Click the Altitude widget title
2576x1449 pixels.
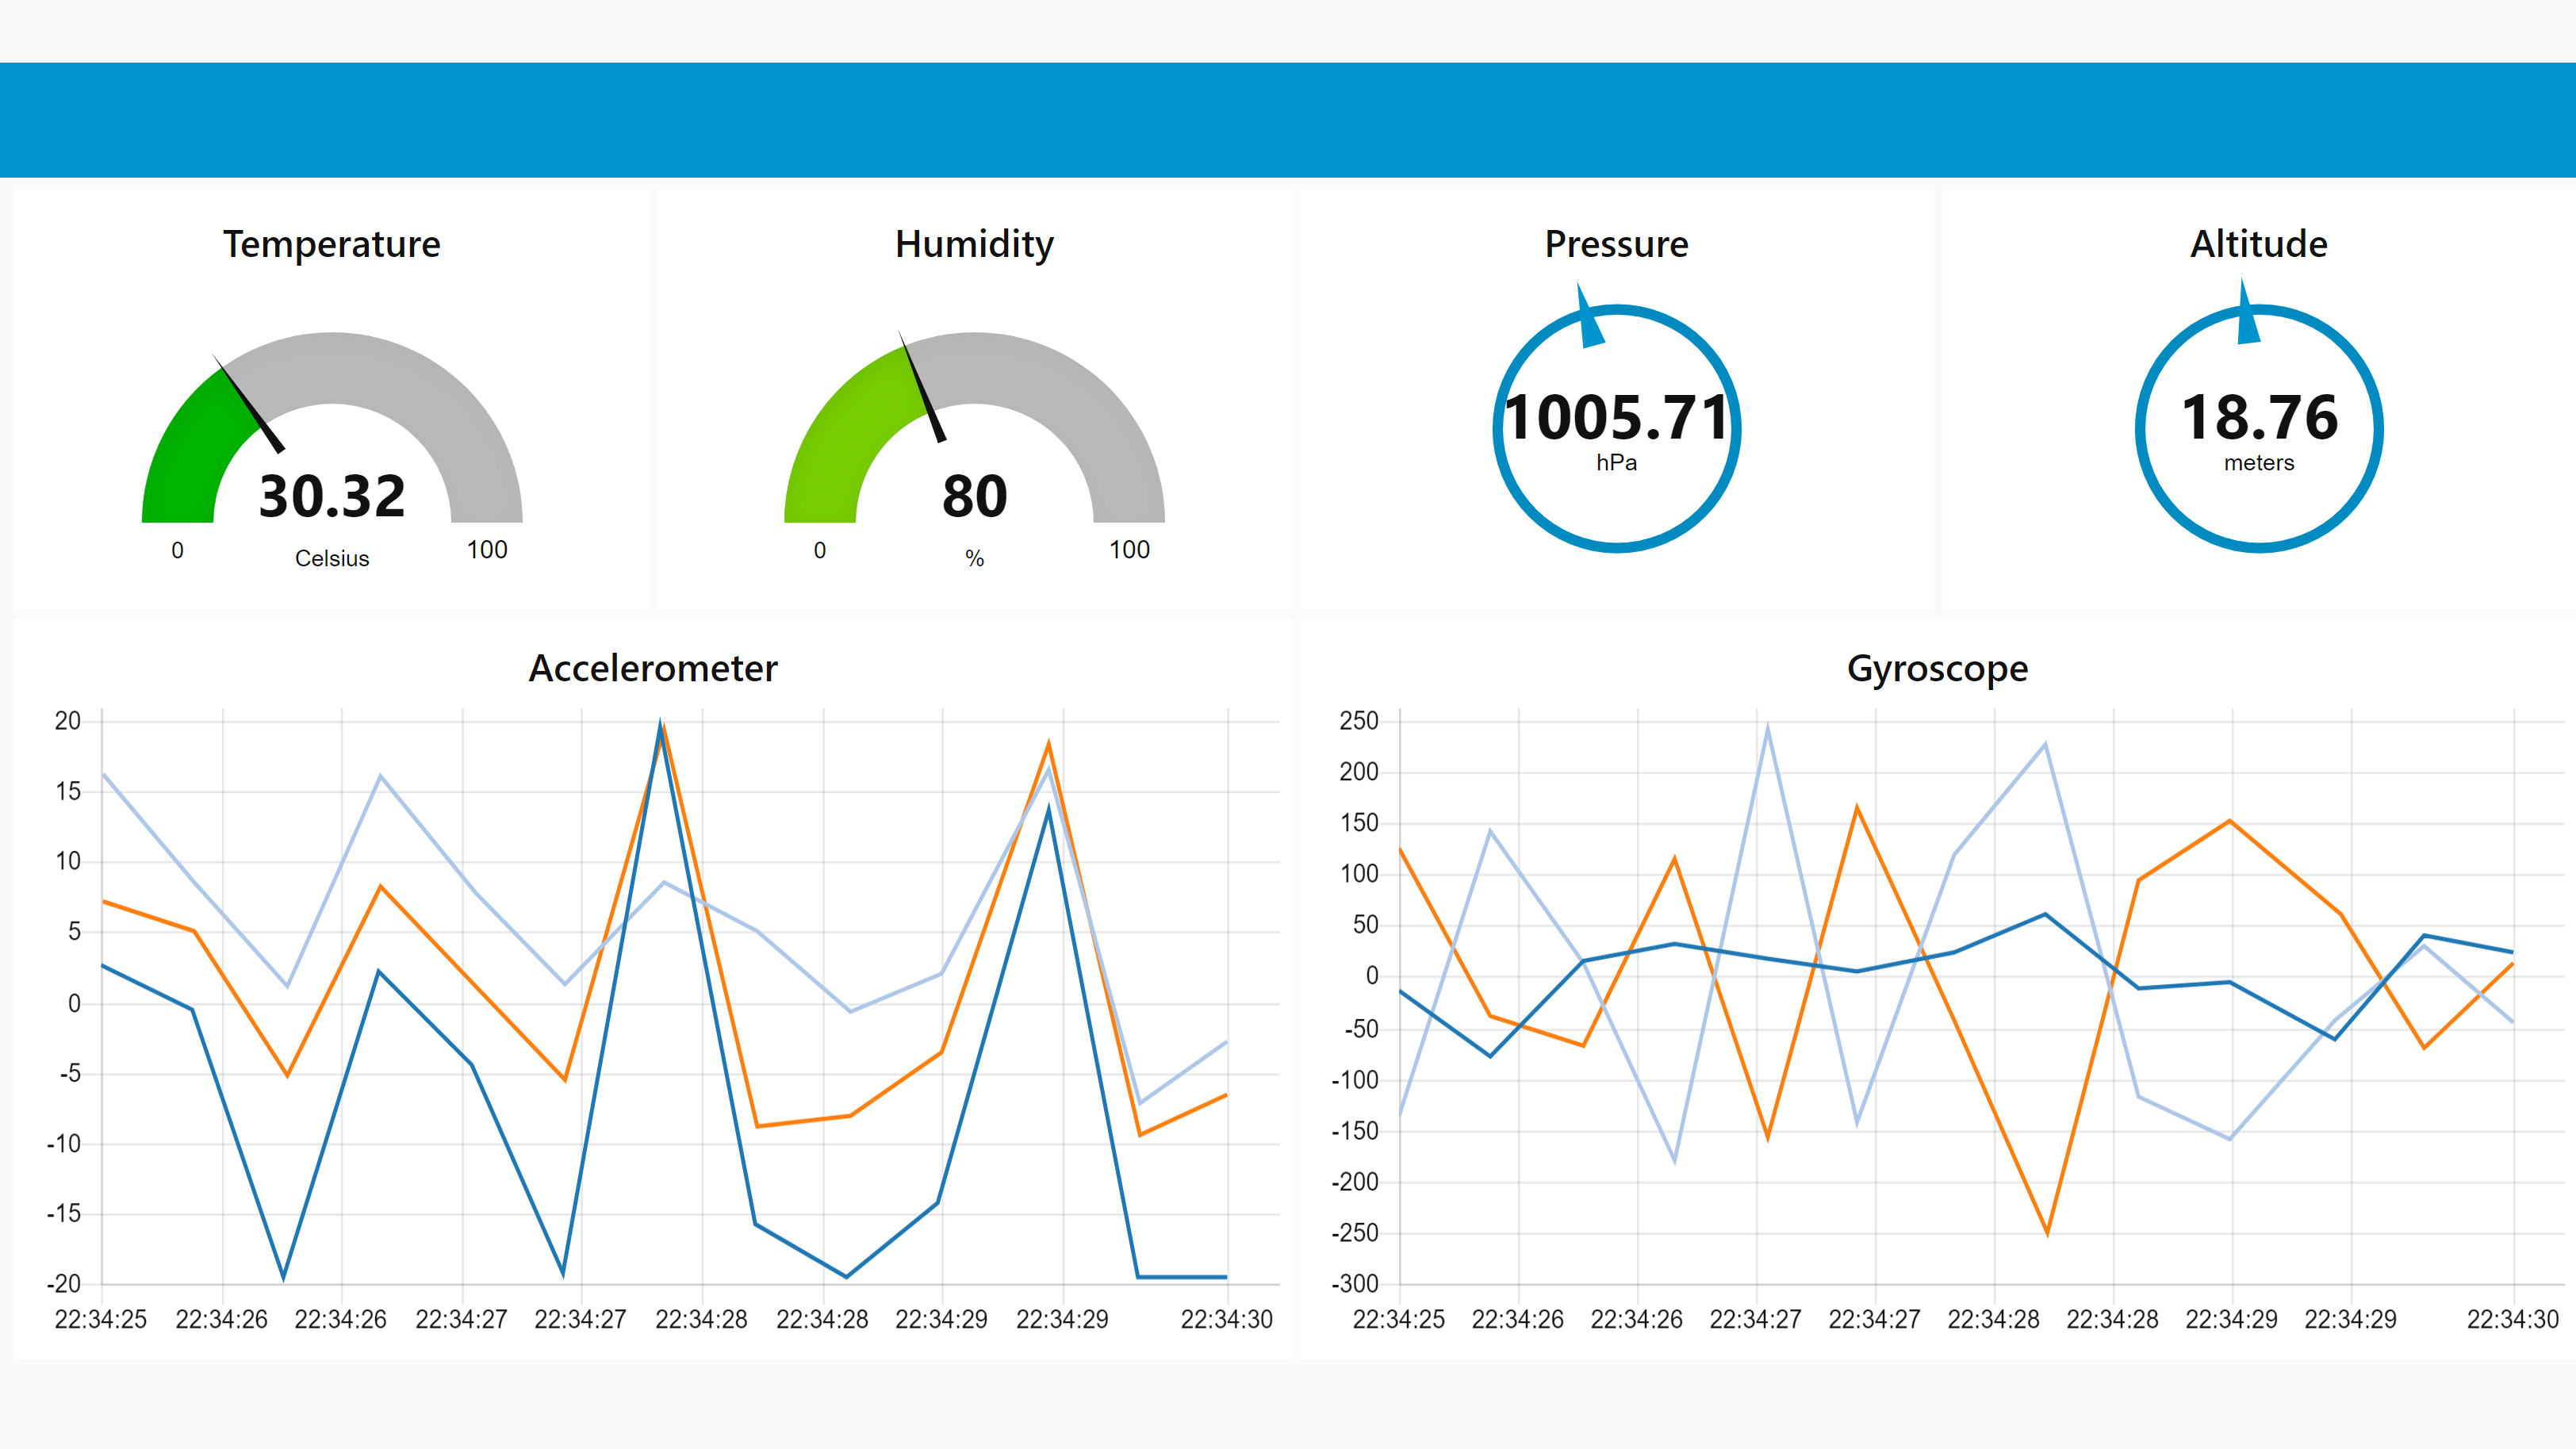2258,244
